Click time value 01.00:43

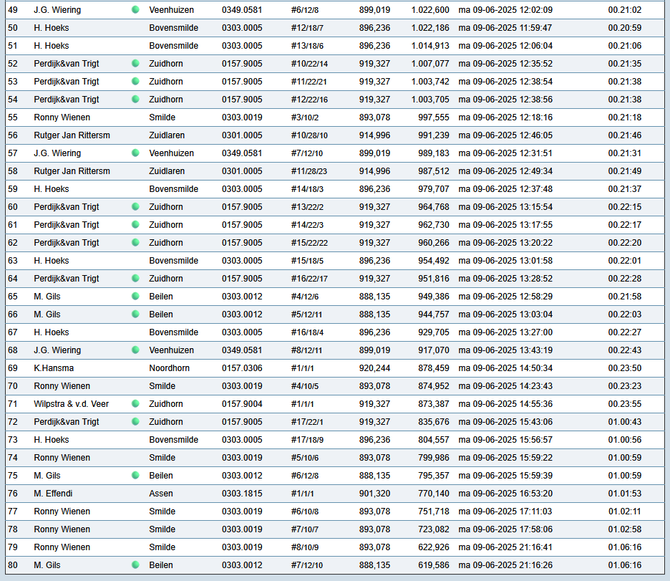[x=625, y=422]
